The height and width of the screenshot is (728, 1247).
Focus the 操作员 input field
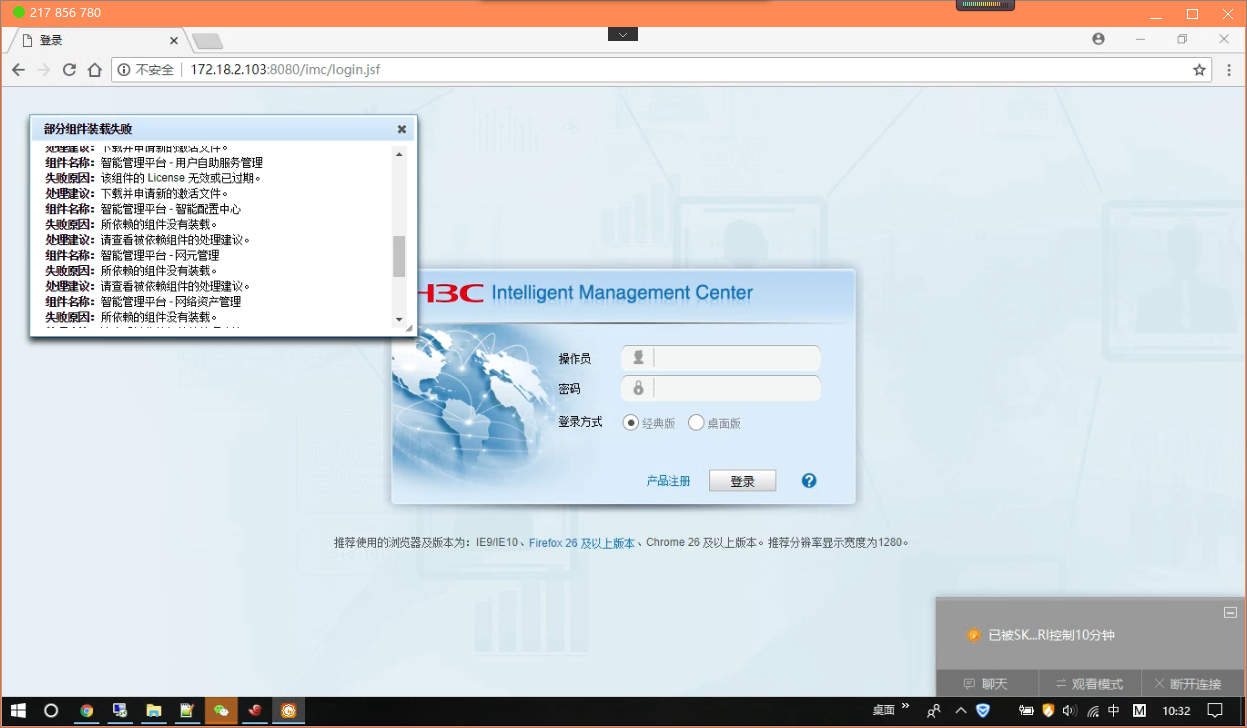(720, 358)
